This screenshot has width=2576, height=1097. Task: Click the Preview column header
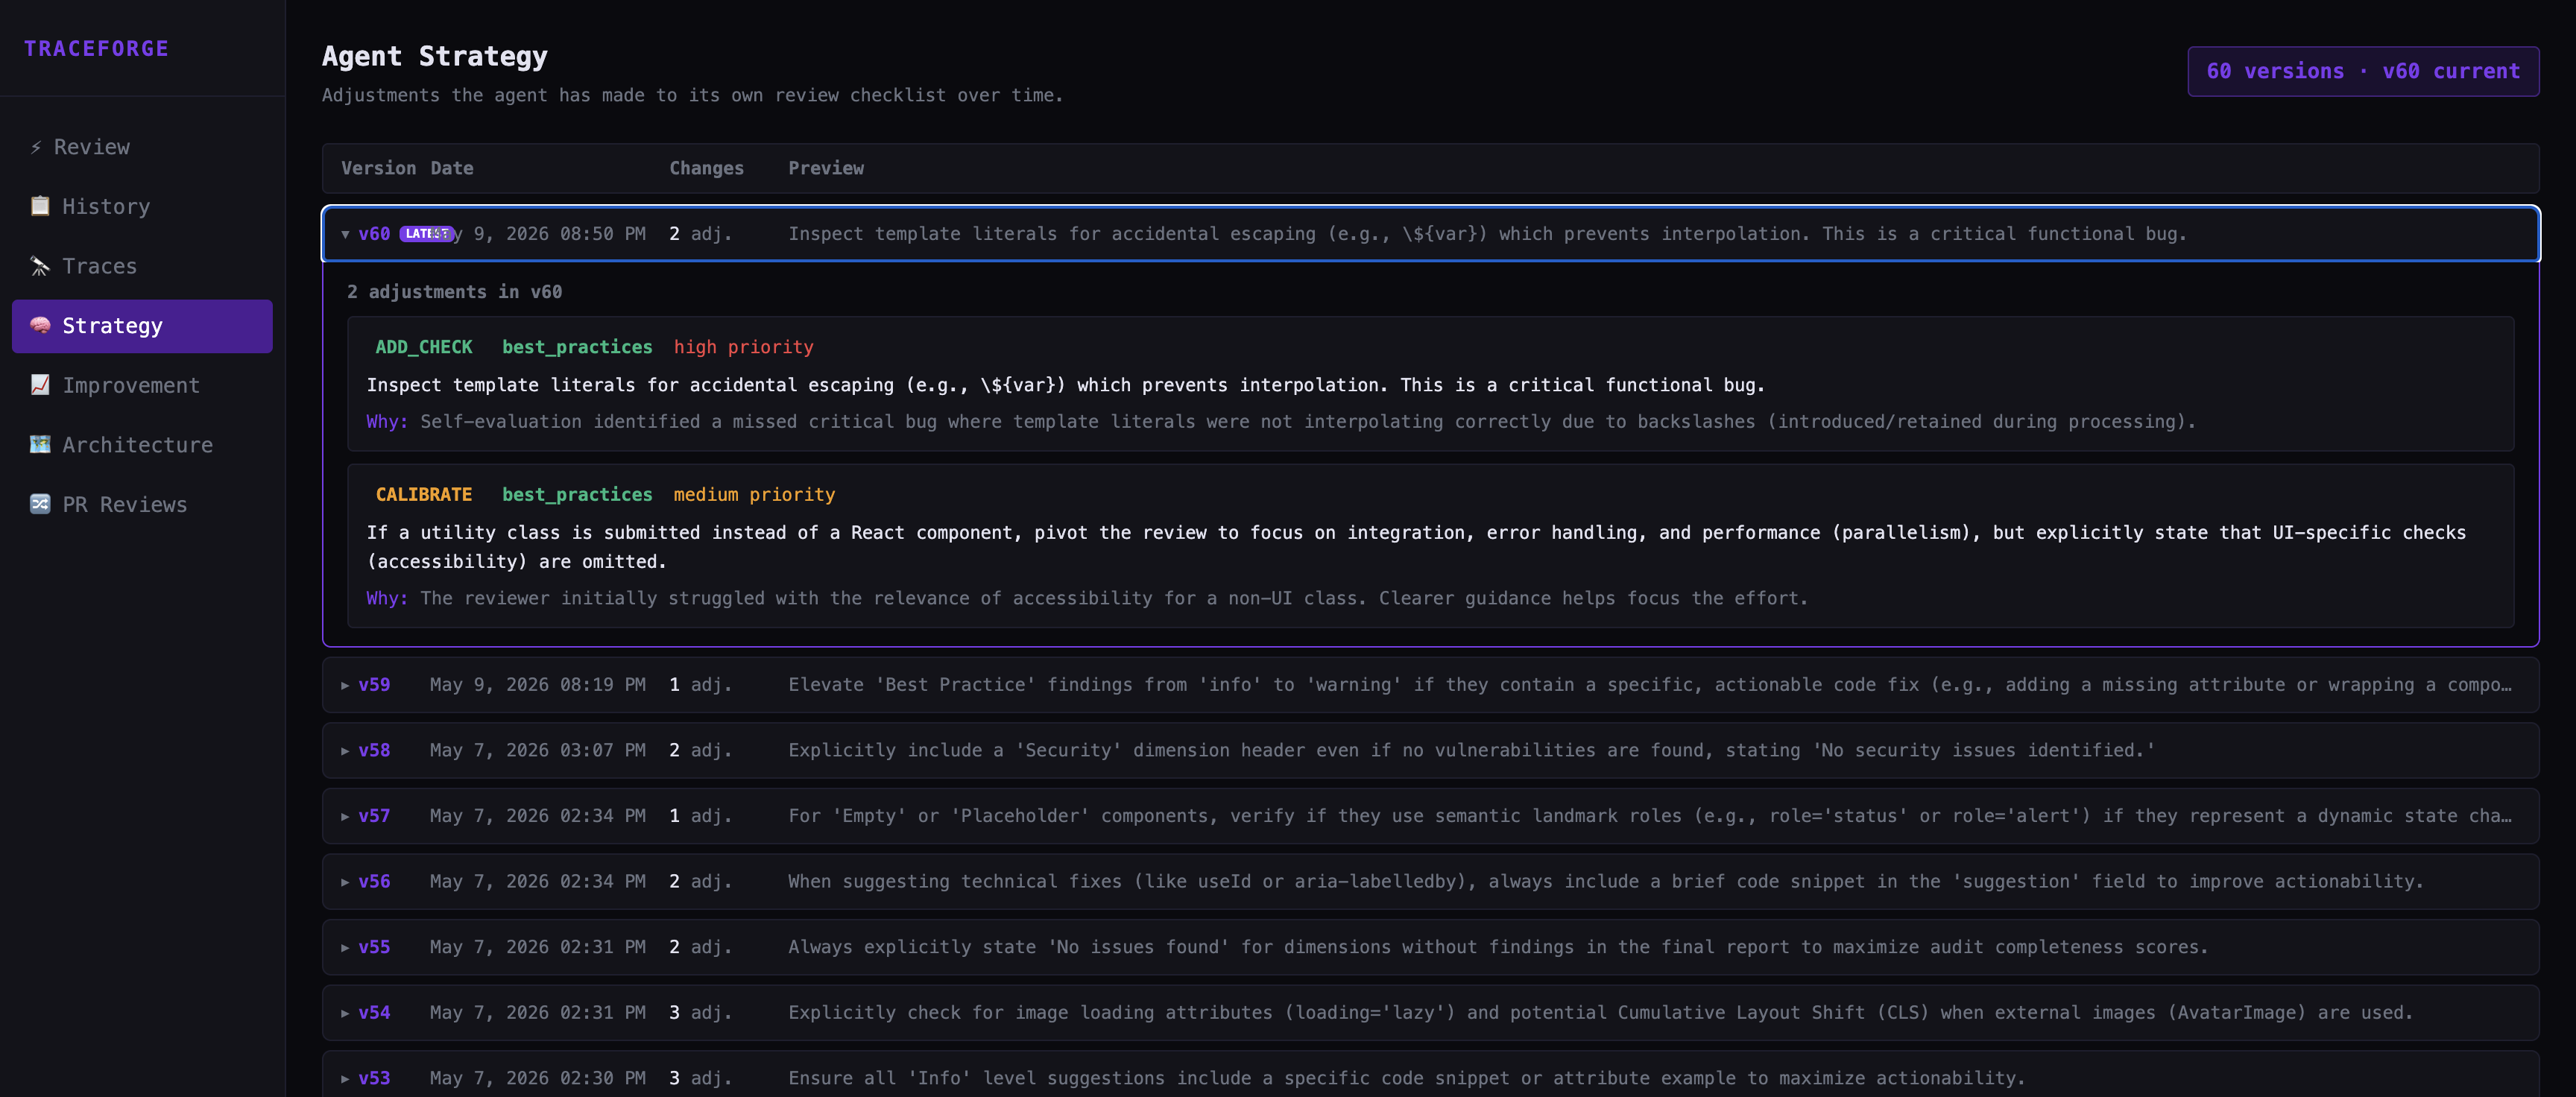point(825,168)
